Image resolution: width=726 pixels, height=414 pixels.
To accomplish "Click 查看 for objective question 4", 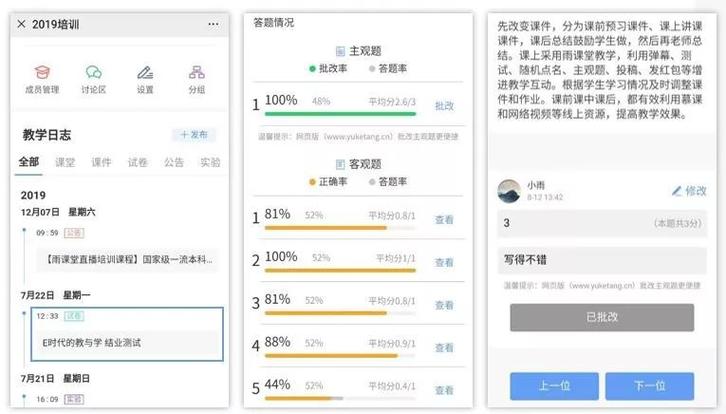I will tap(444, 348).
